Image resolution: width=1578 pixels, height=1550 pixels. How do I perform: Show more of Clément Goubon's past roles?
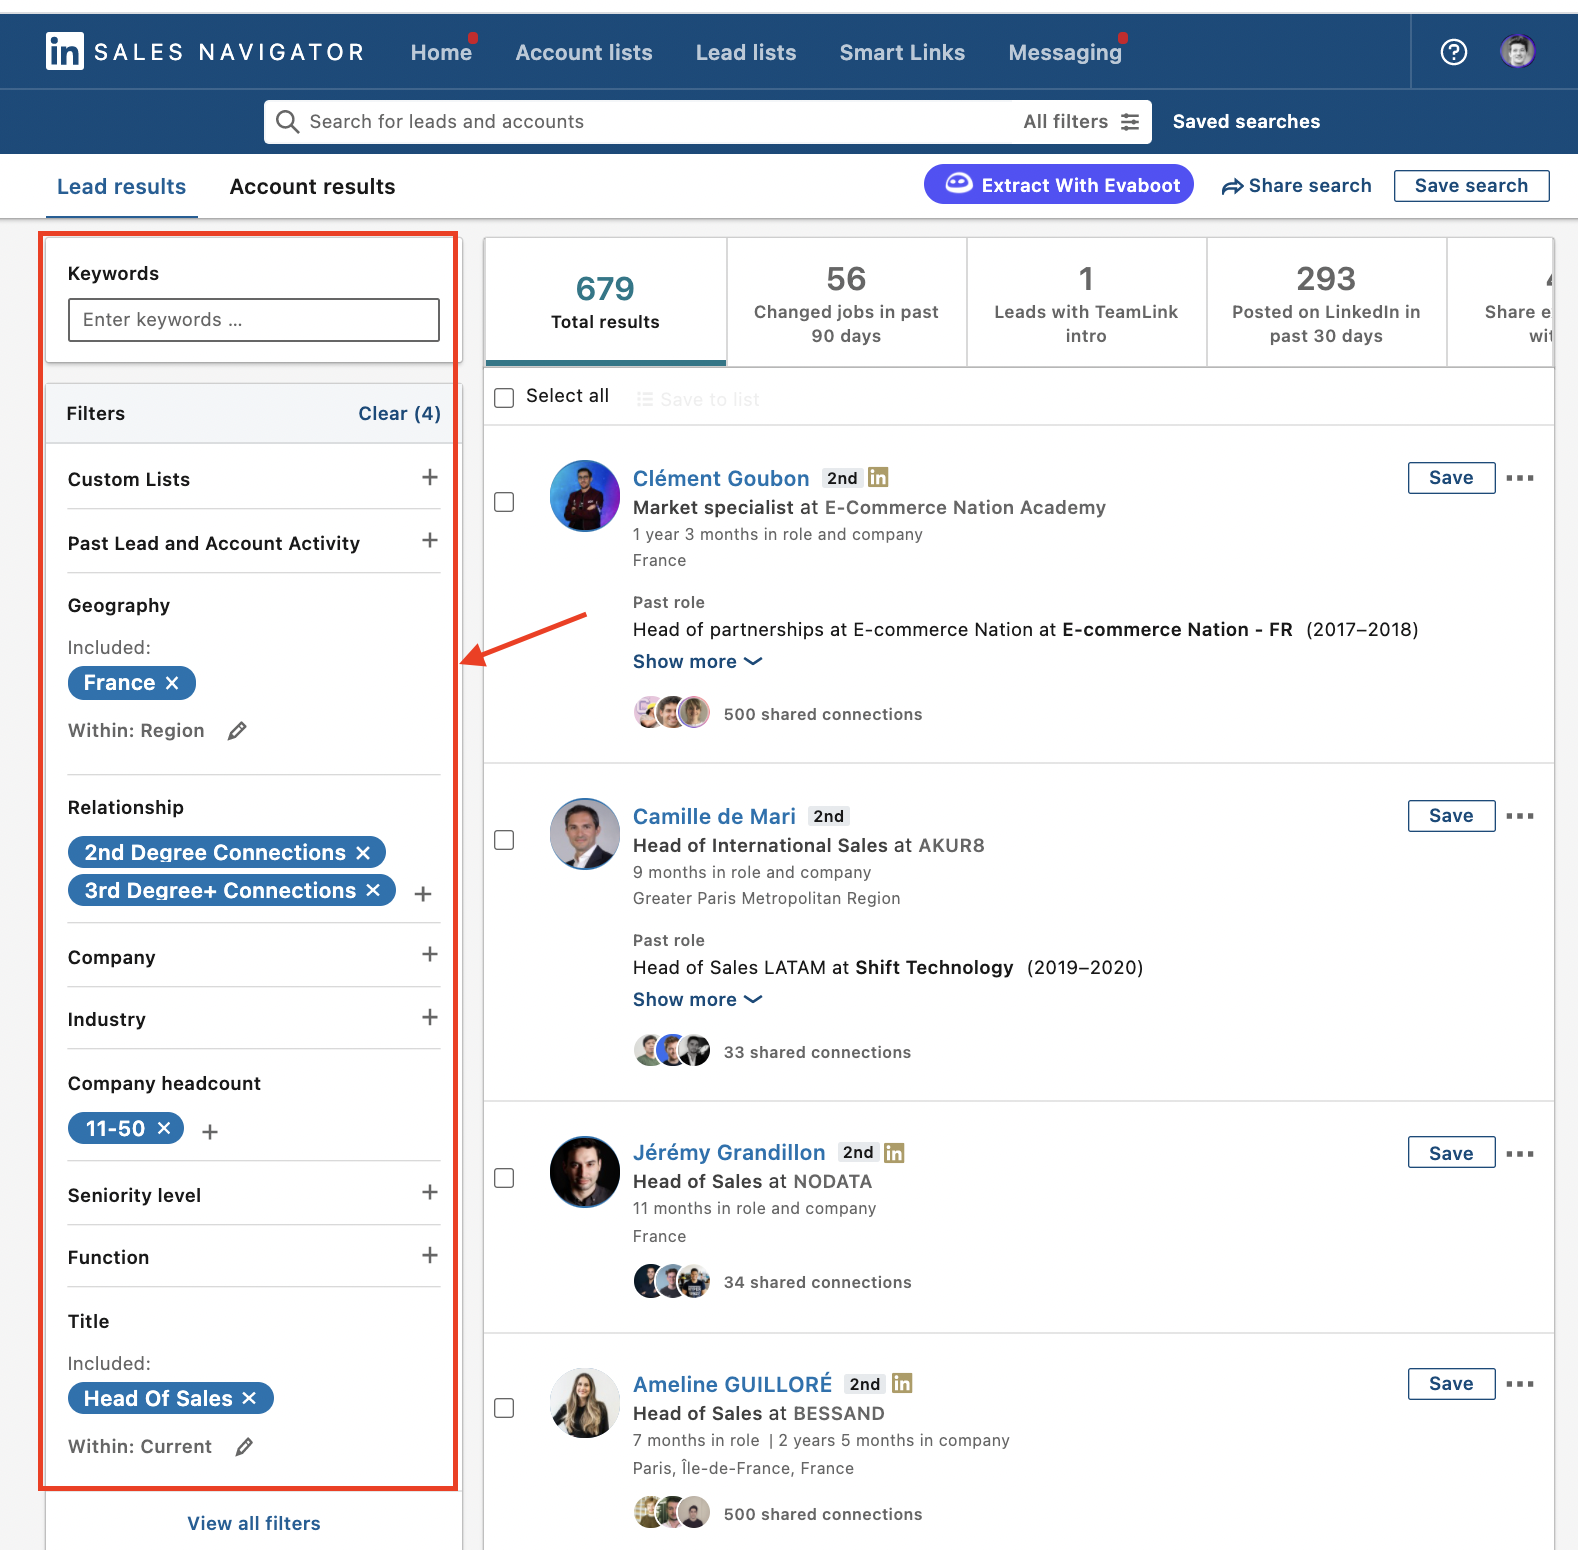tap(697, 661)
